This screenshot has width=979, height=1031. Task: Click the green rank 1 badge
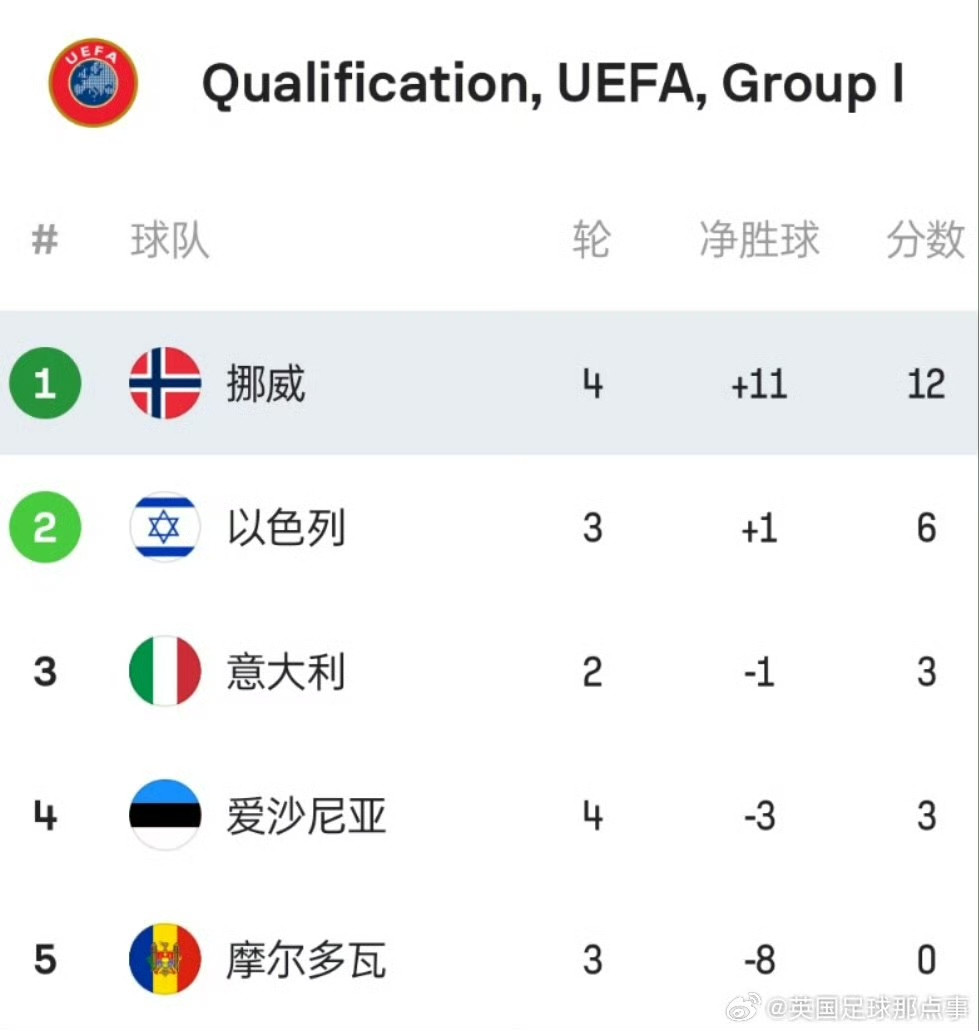pyautogui.click(x=45, y=383)
